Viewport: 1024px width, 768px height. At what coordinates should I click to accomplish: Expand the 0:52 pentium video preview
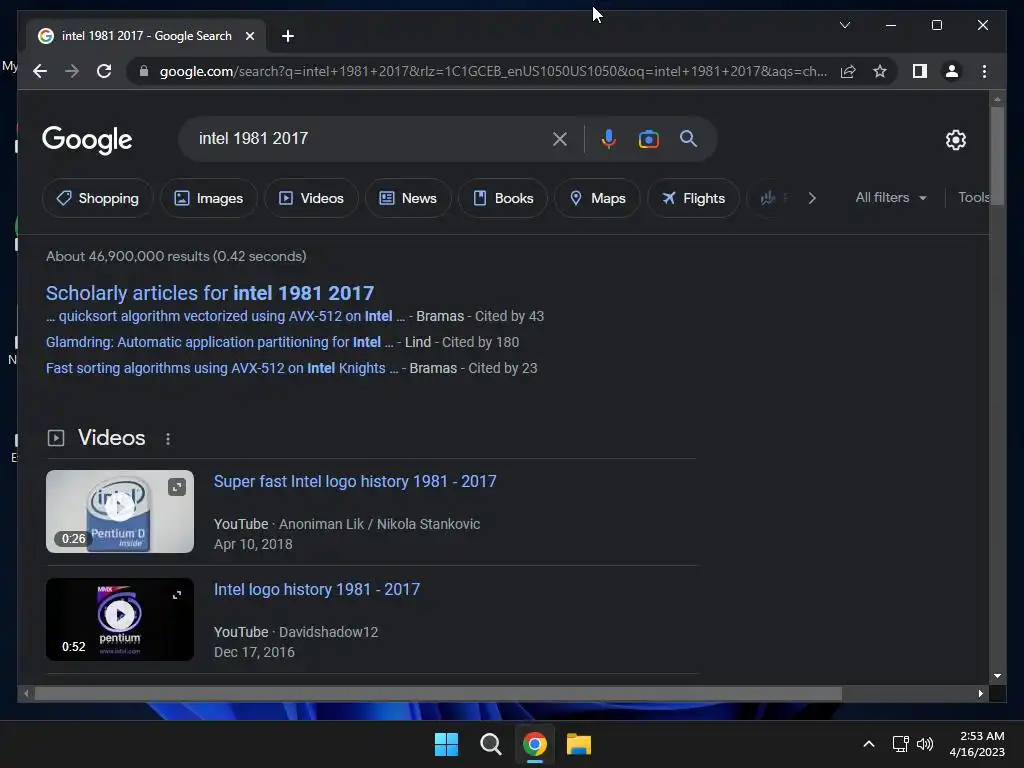click(177, 595)
